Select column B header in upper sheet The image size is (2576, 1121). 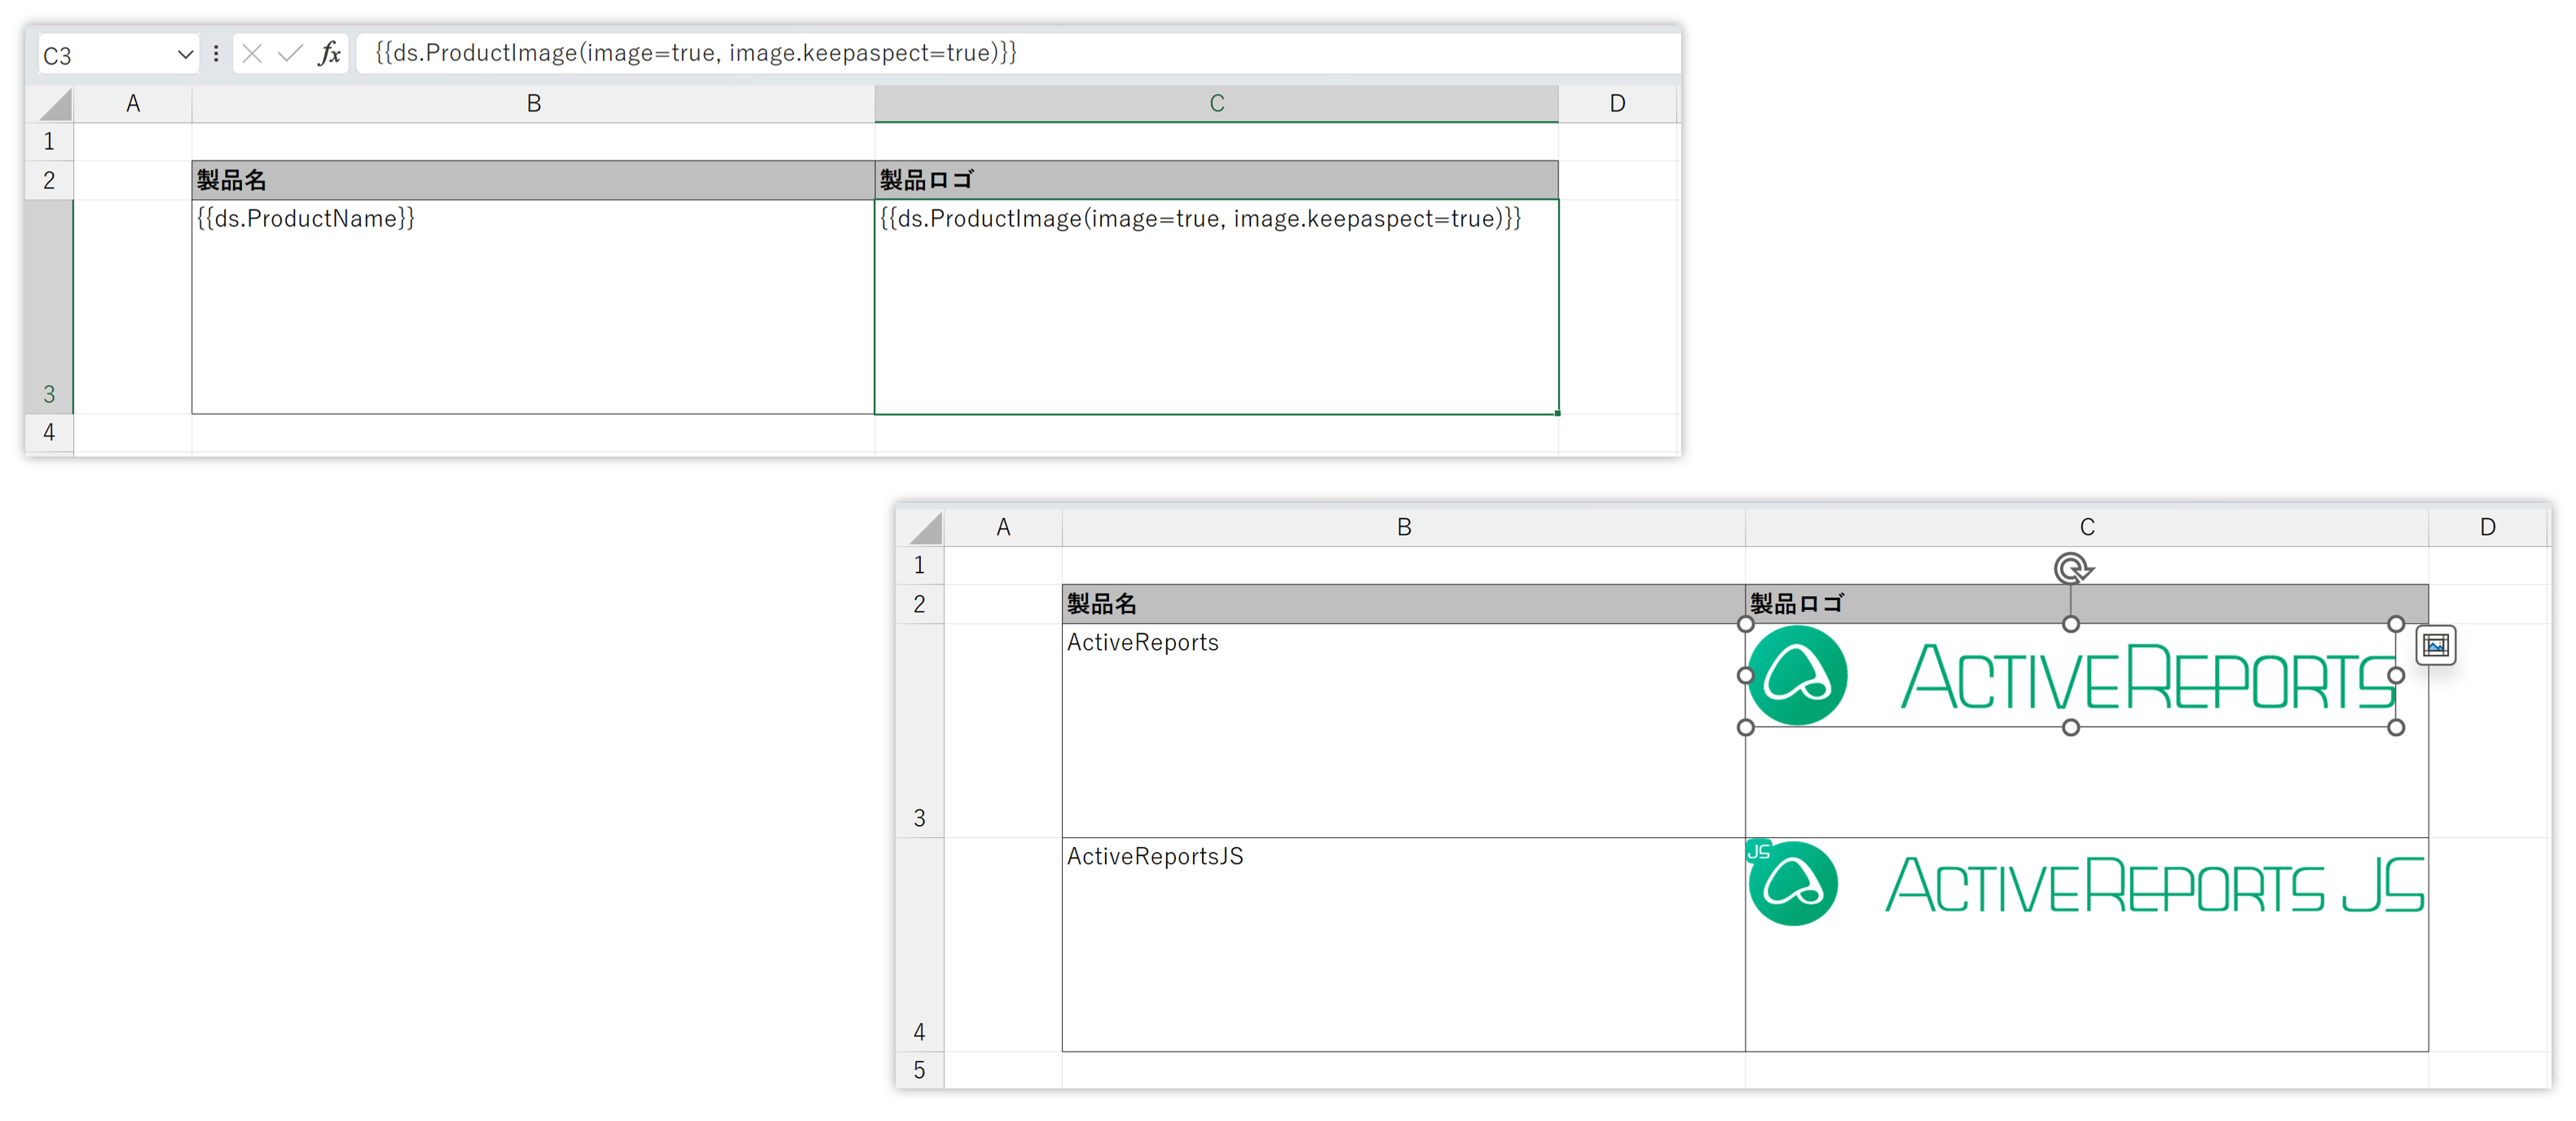(x=534, y=104)
